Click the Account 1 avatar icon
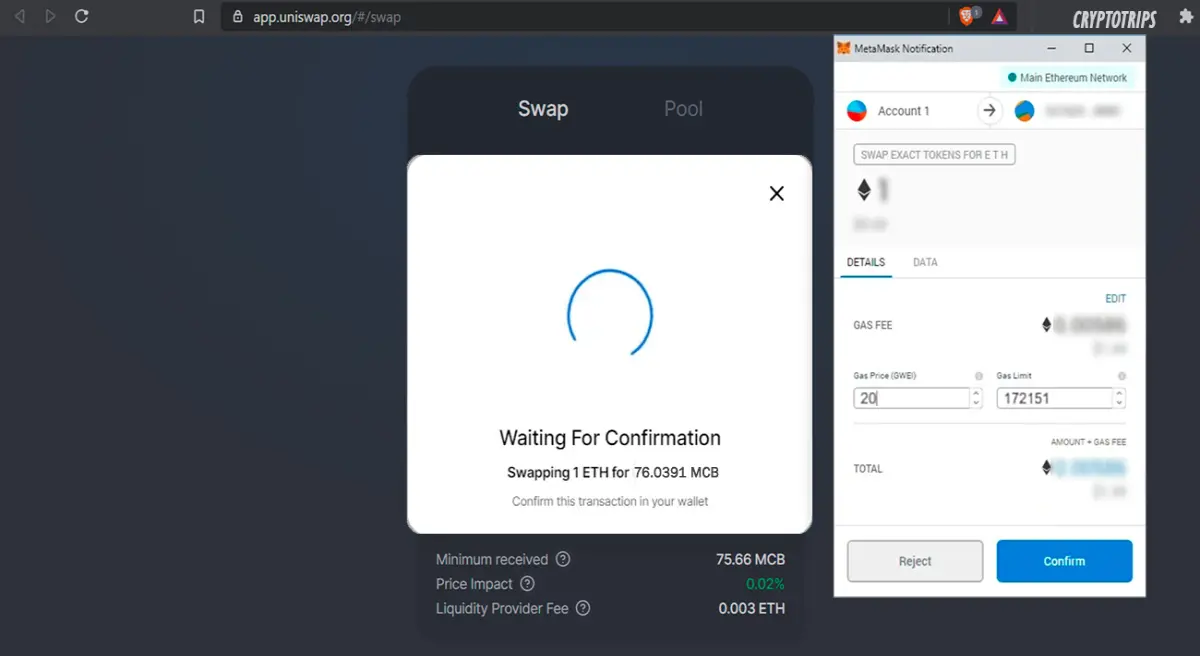The width and height of the screenshot is (1200, 656). (857, 111)
